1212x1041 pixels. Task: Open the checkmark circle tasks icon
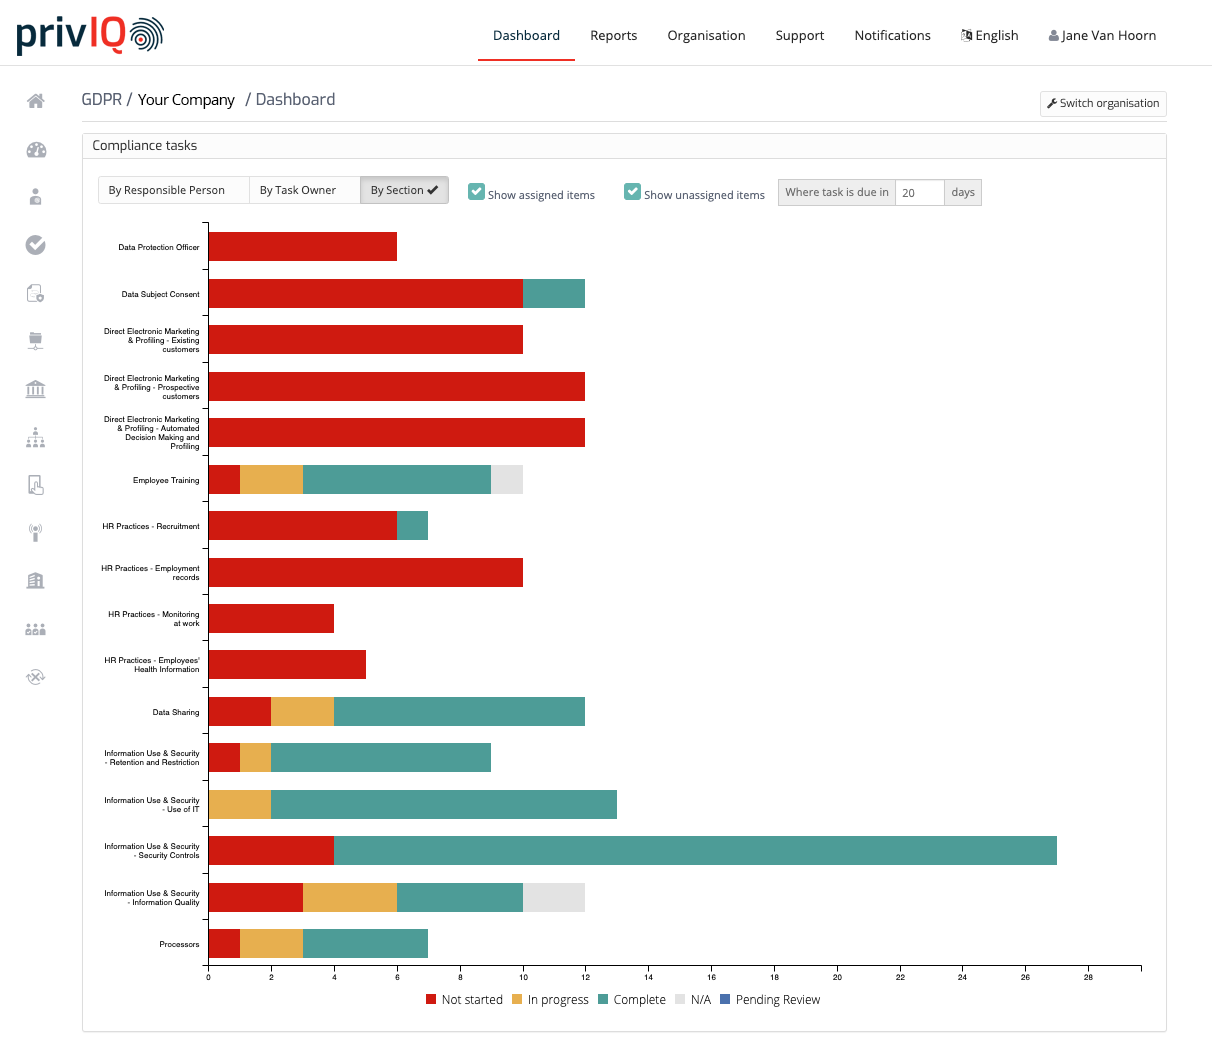tap(36, 245)
